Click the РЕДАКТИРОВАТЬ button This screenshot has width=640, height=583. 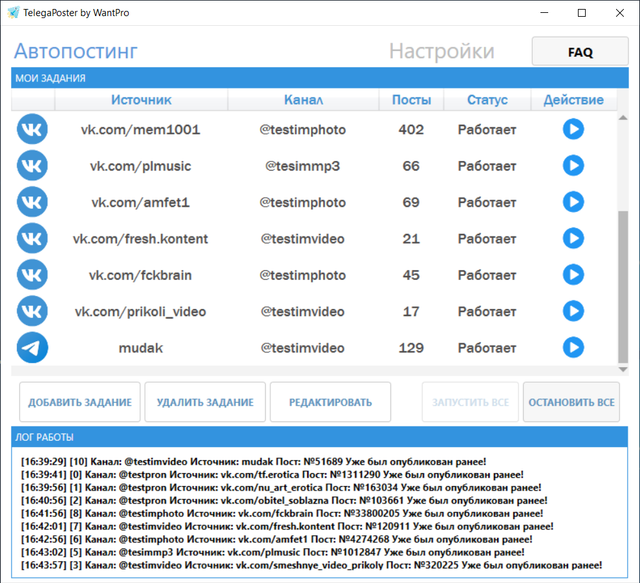tap(331, 402)
